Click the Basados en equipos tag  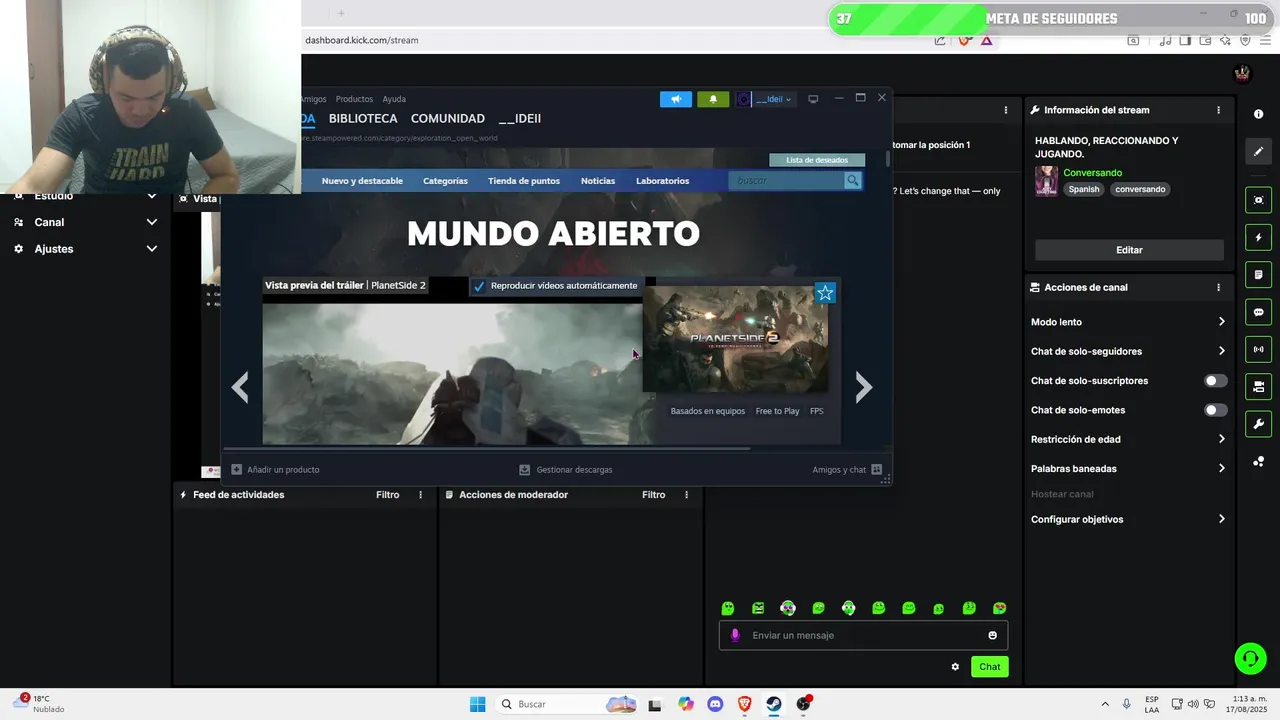pyautogui.click(x=708, y=411)
